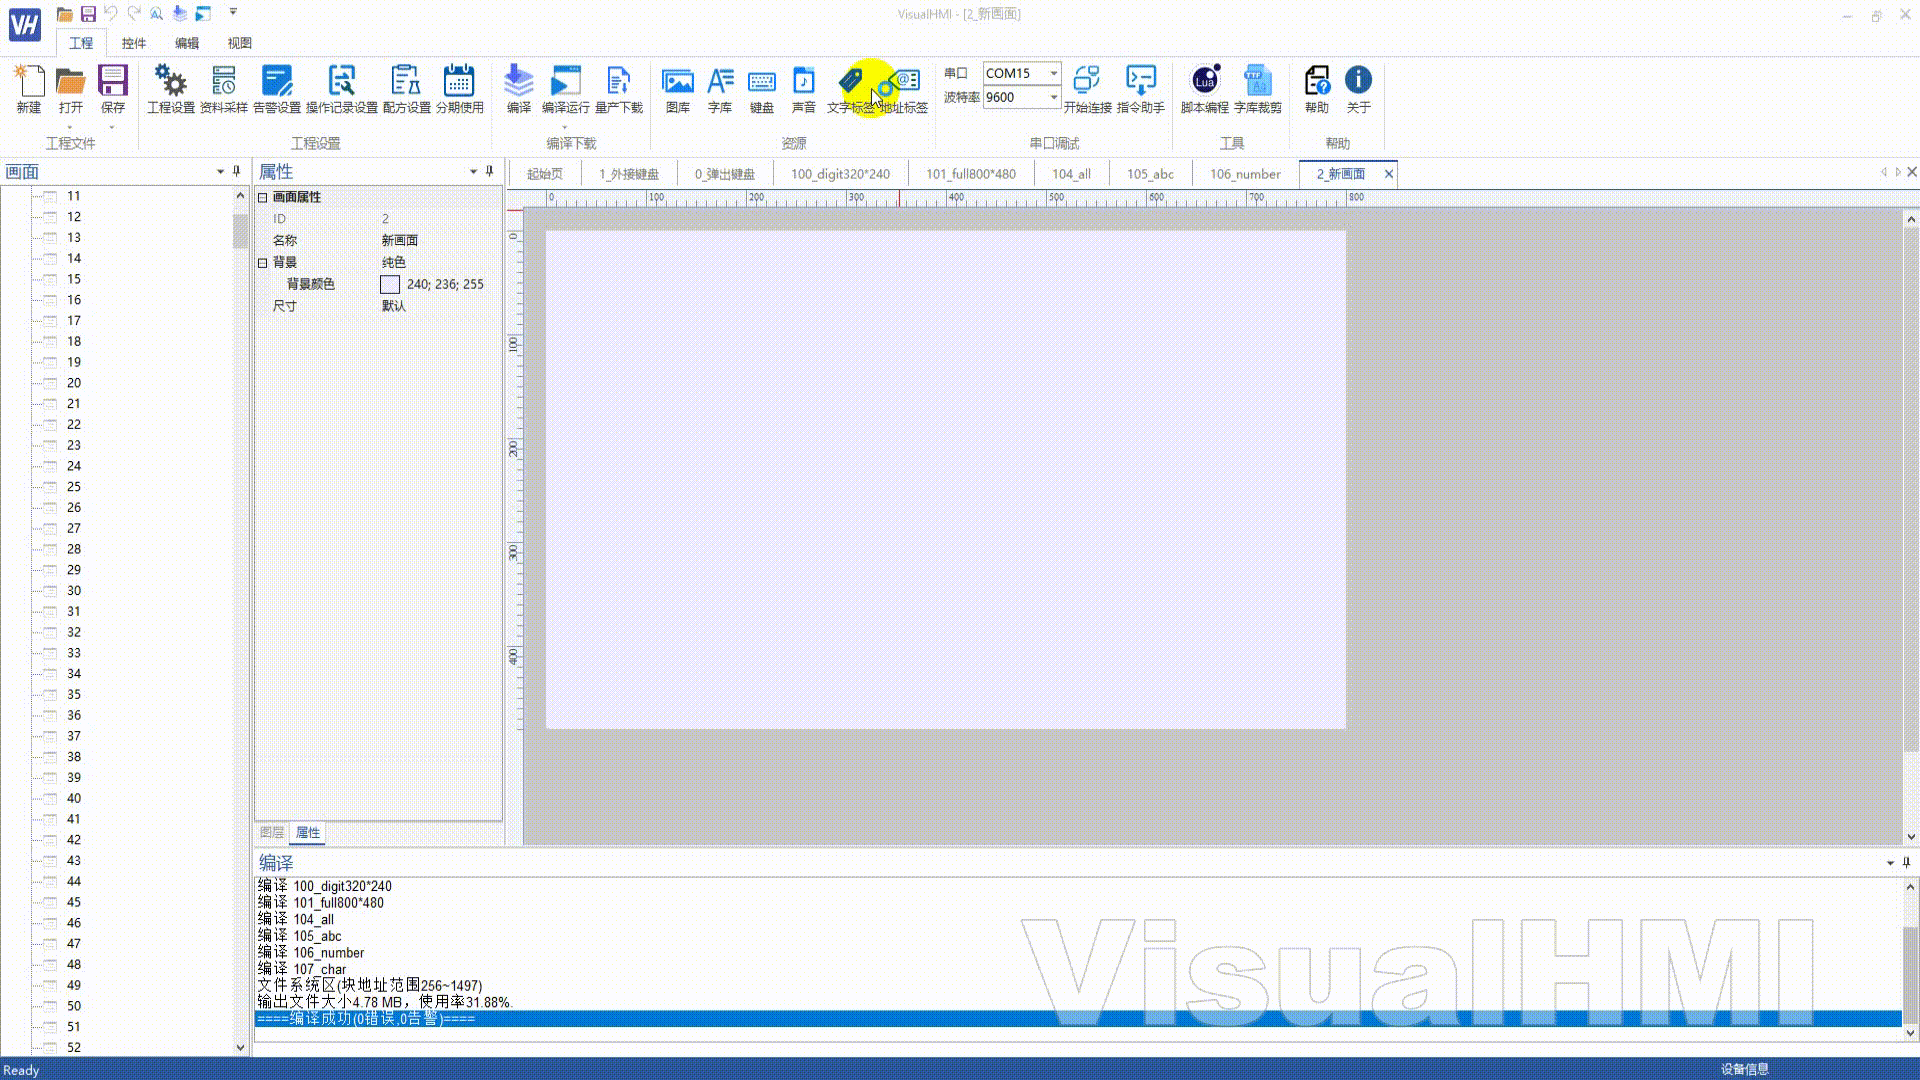This screenshot has width=1920, height=1080.
Task: Switch to the 控件 ribbon tab
Action: 133,43
